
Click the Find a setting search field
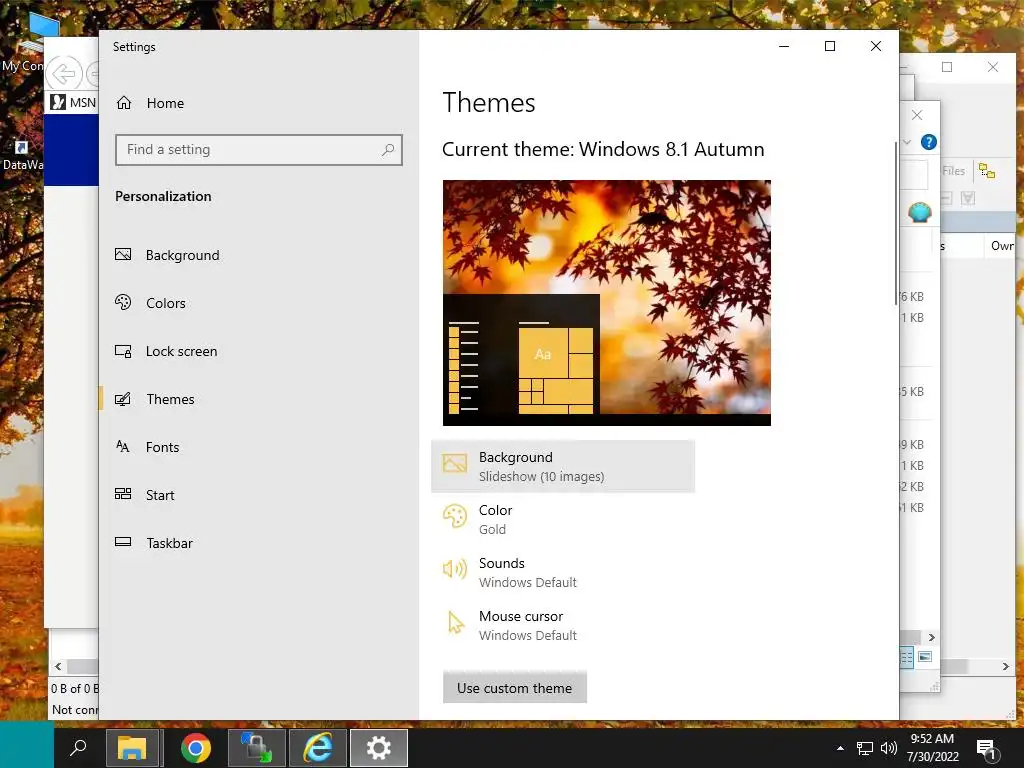[x=259, y=150]
